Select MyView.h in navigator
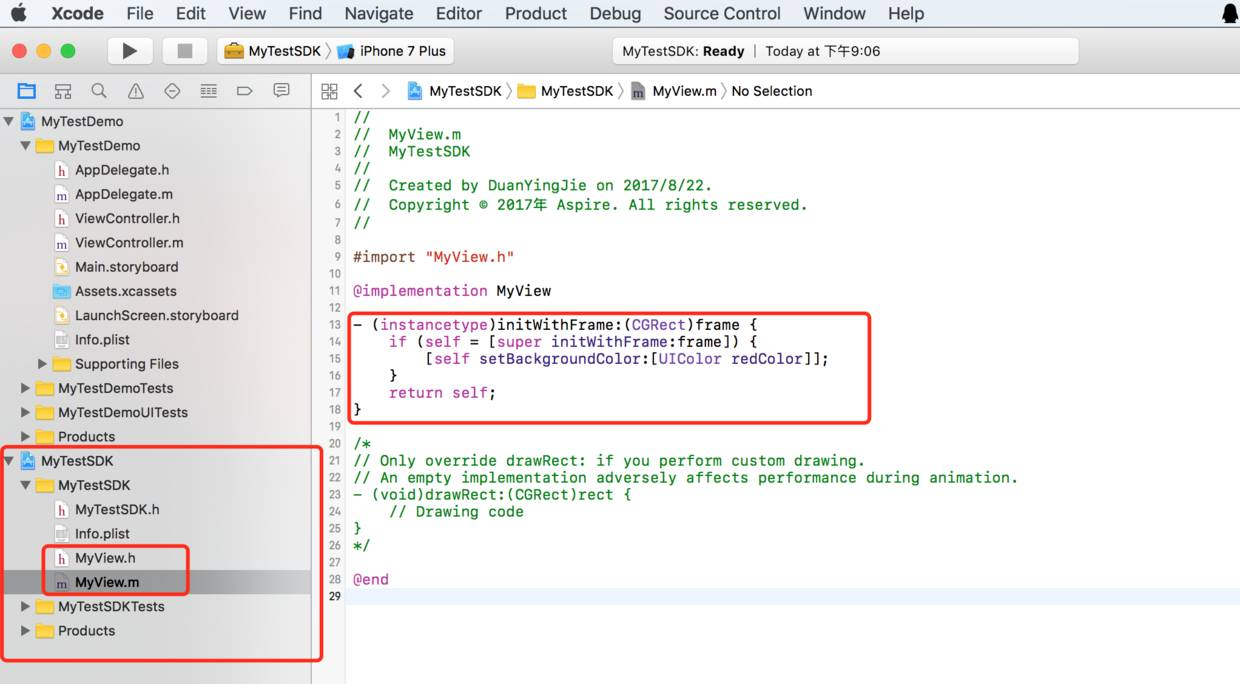Image resolution: width=1240 pixels, height=684 pixels. click(x=105, y=558)
